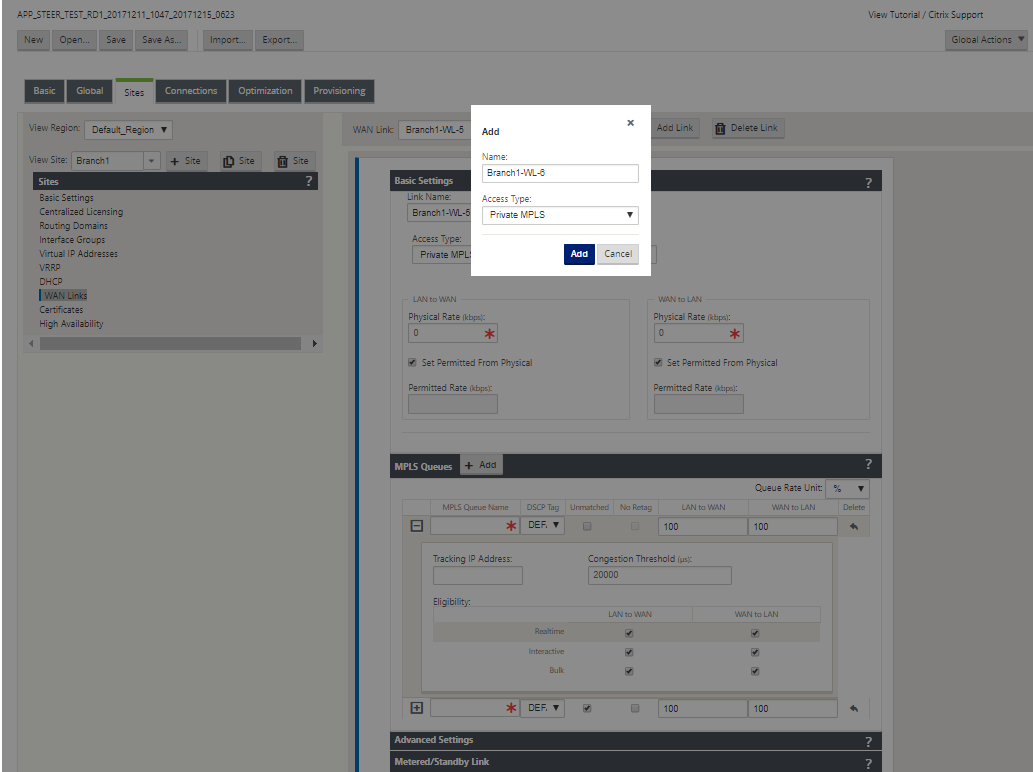Collapse first MPLS queue row minus icon

[x=416, y=526]
